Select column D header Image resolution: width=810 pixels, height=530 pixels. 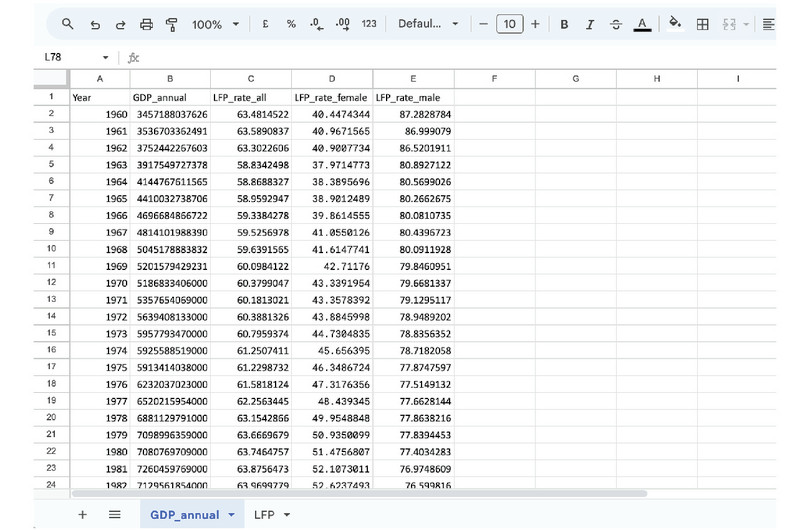click(x=332, y=79)
